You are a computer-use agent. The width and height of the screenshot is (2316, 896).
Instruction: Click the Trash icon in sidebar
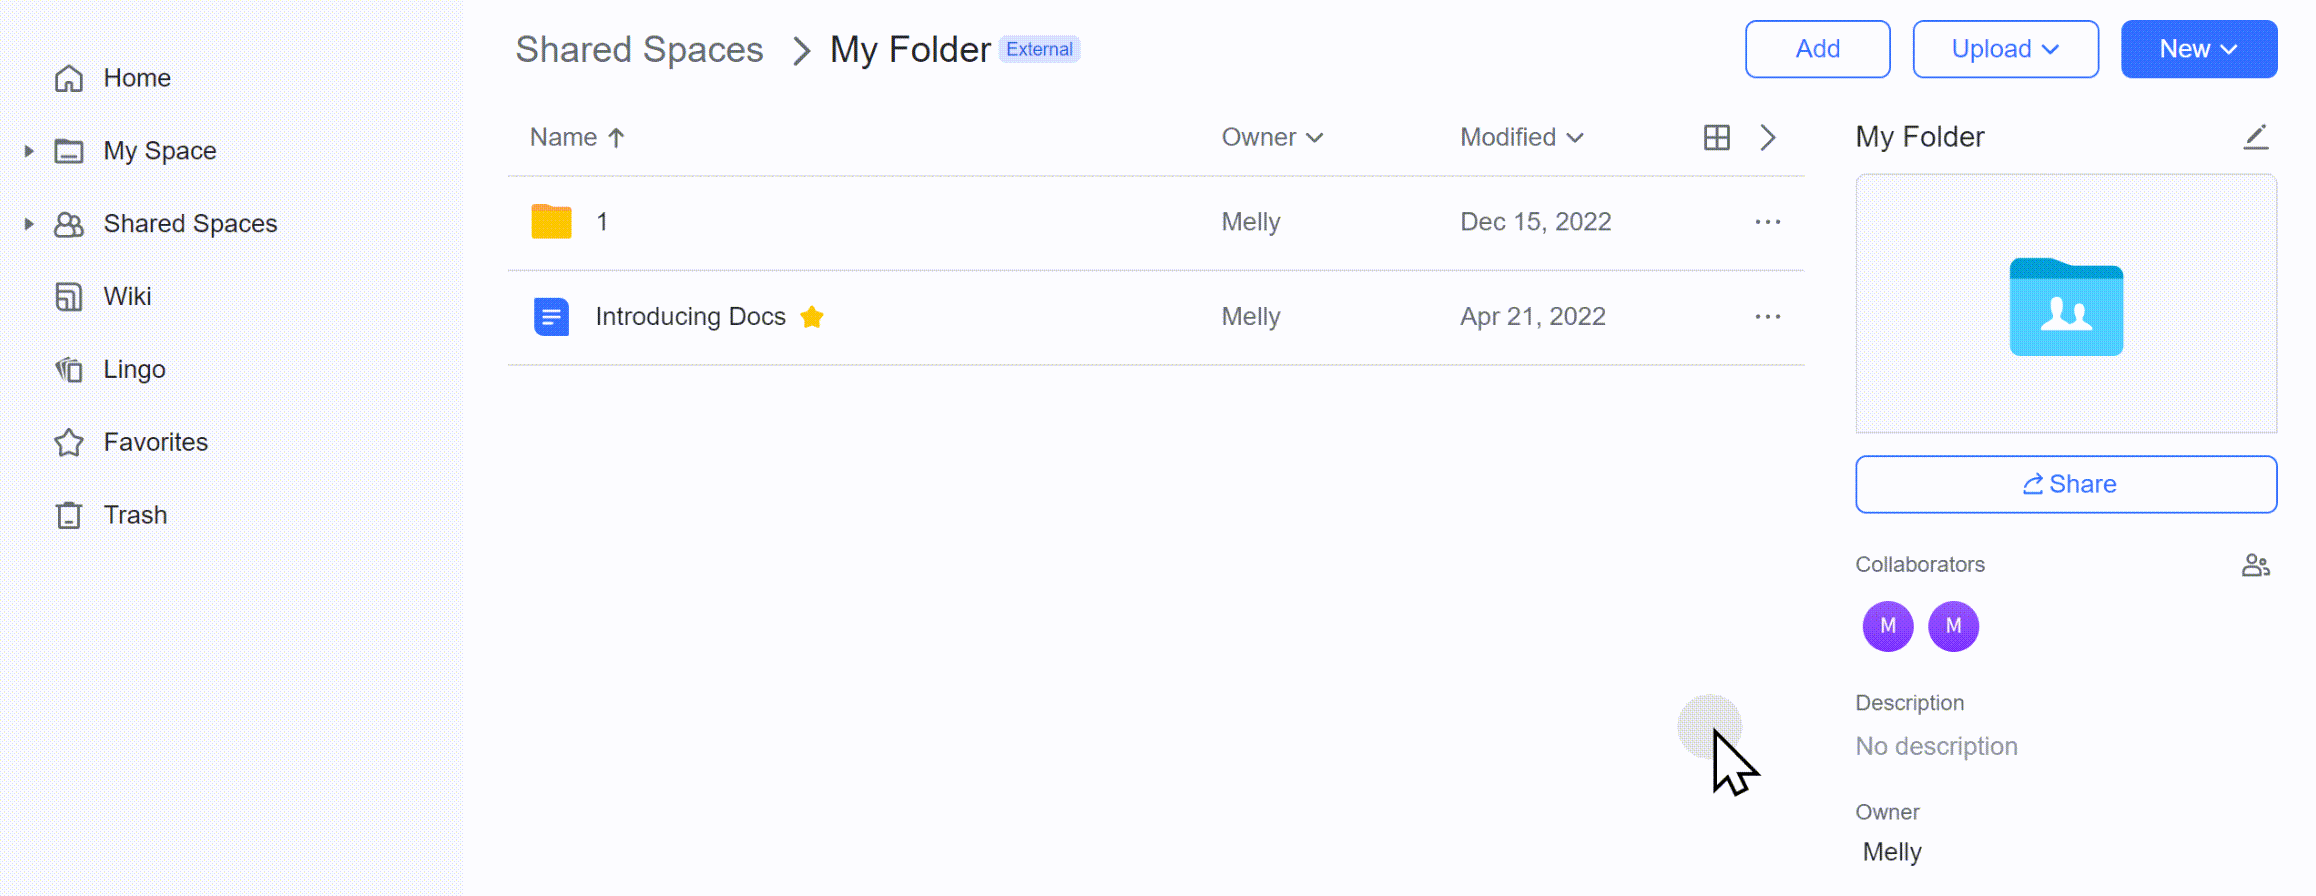point(69,515)
